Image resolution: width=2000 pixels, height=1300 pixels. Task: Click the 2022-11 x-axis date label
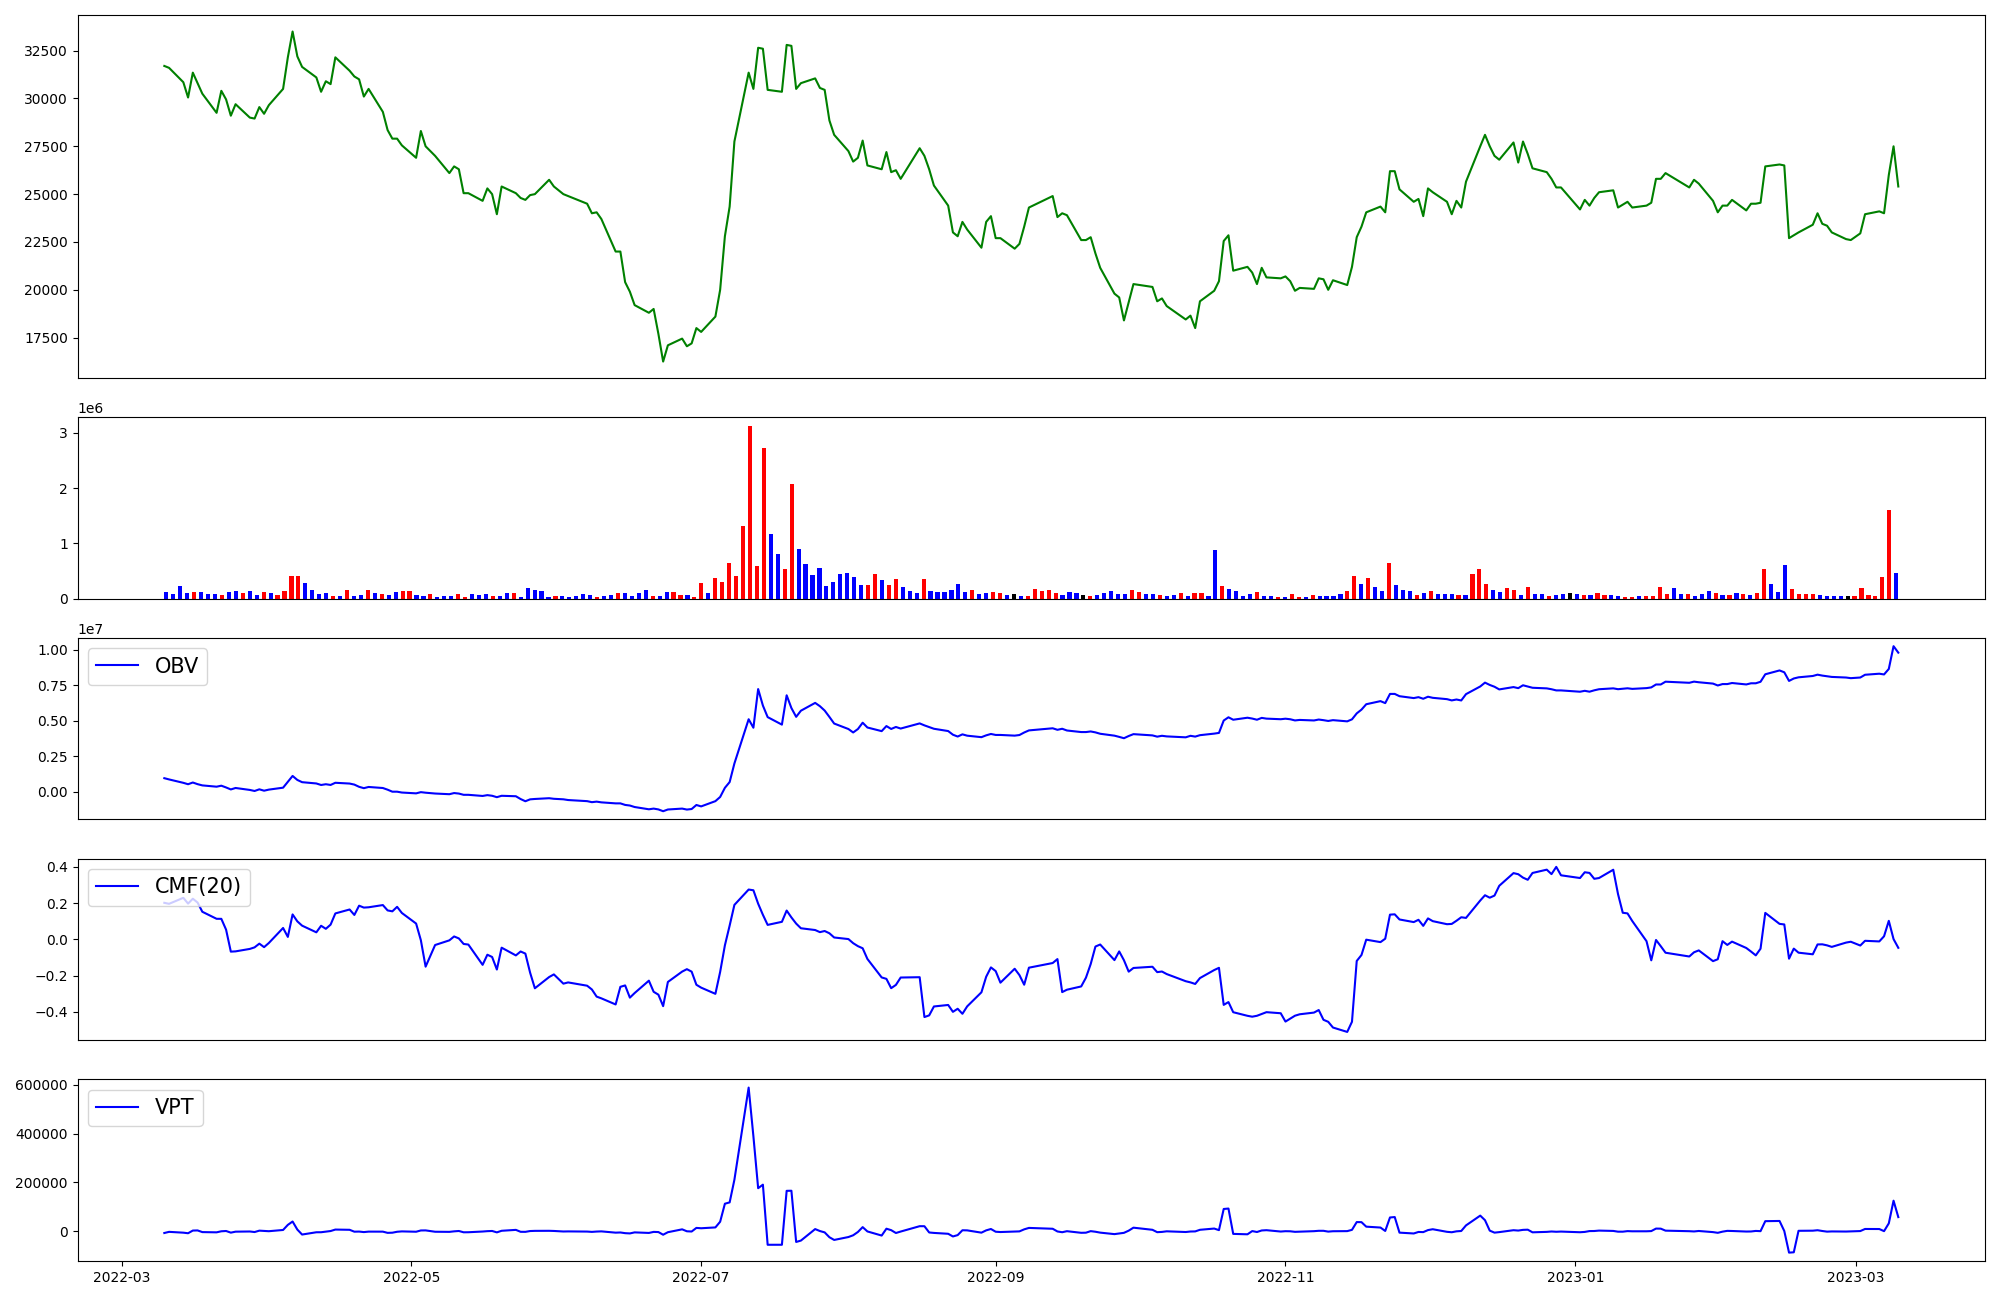tap(1285, 1277)
